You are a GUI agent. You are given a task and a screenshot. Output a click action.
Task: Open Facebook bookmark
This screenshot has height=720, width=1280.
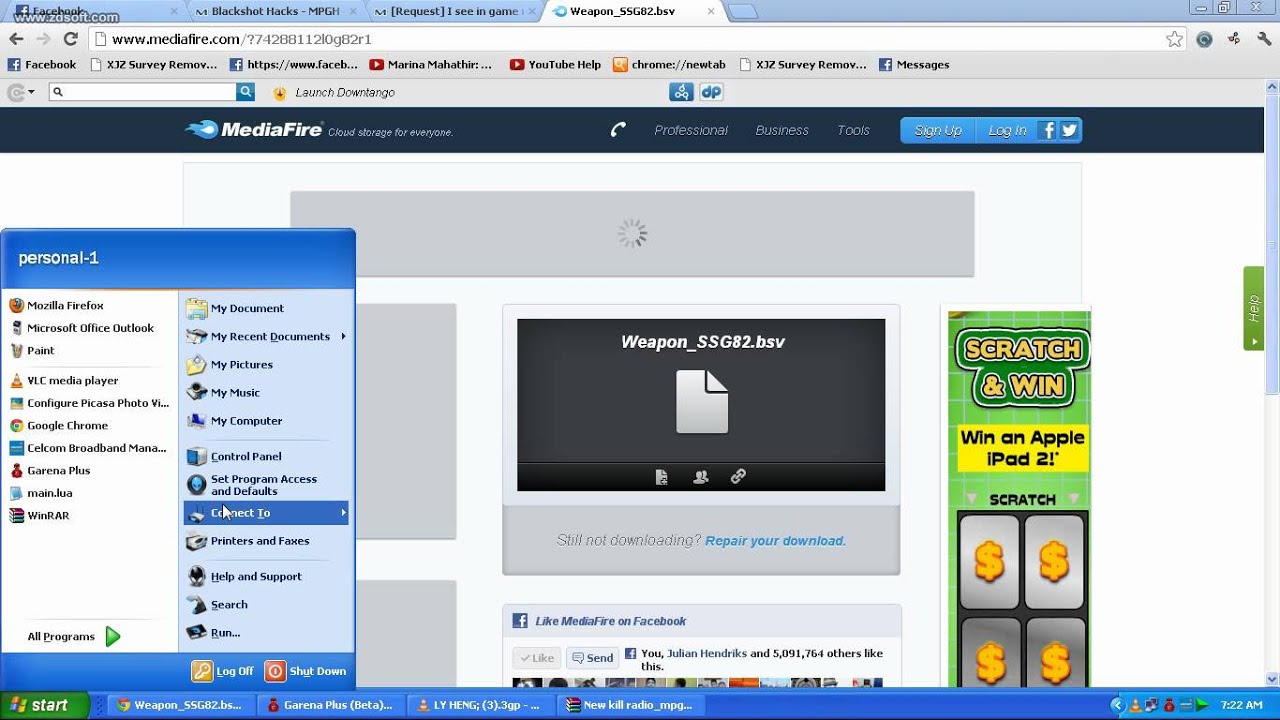[x=42, y=64]
